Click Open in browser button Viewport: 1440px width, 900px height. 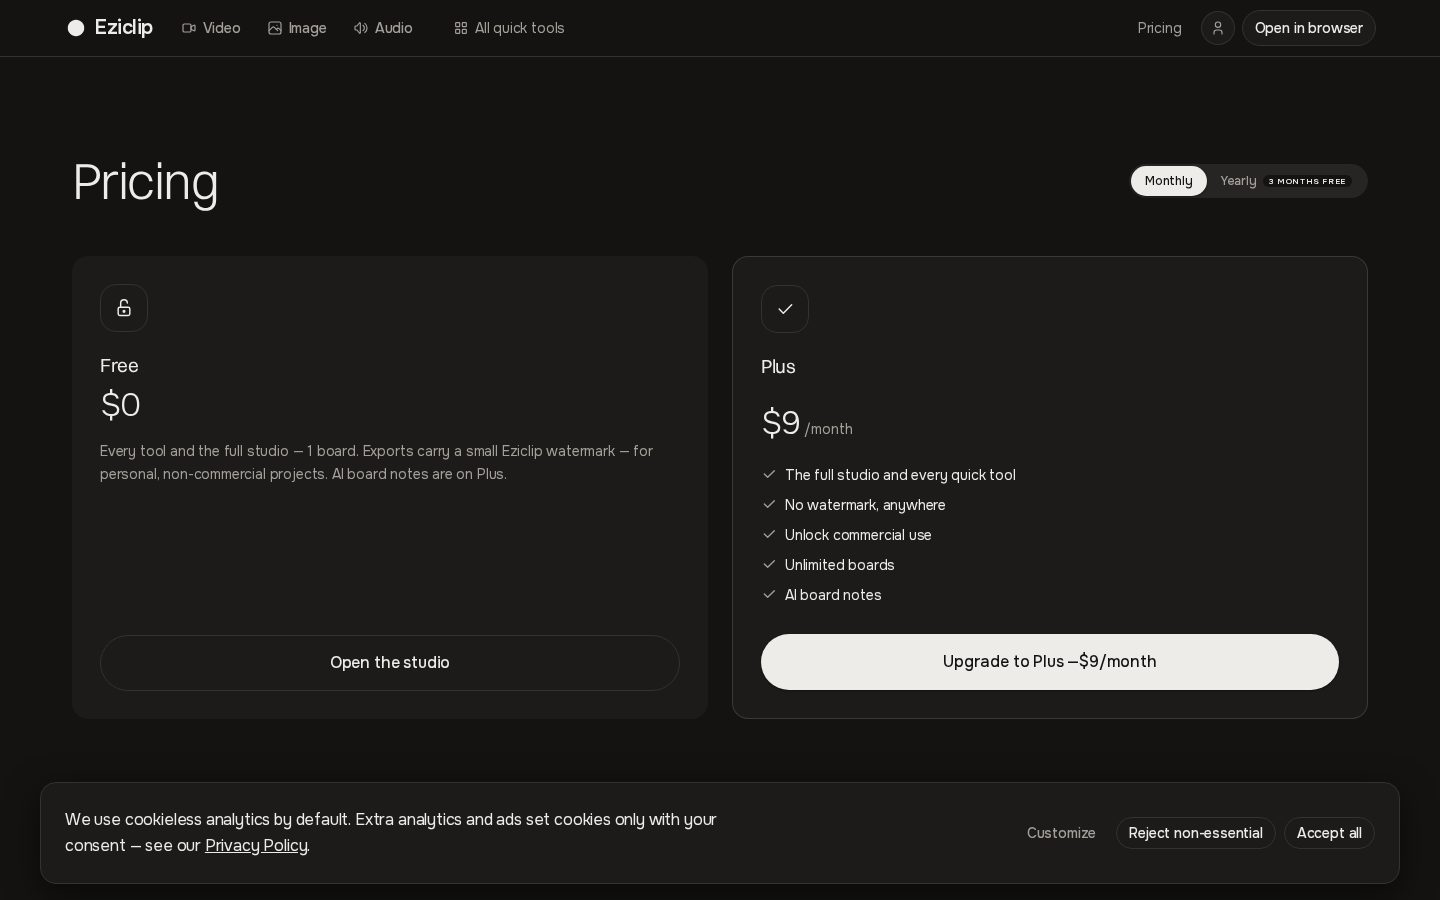(x=1309, y=28)
